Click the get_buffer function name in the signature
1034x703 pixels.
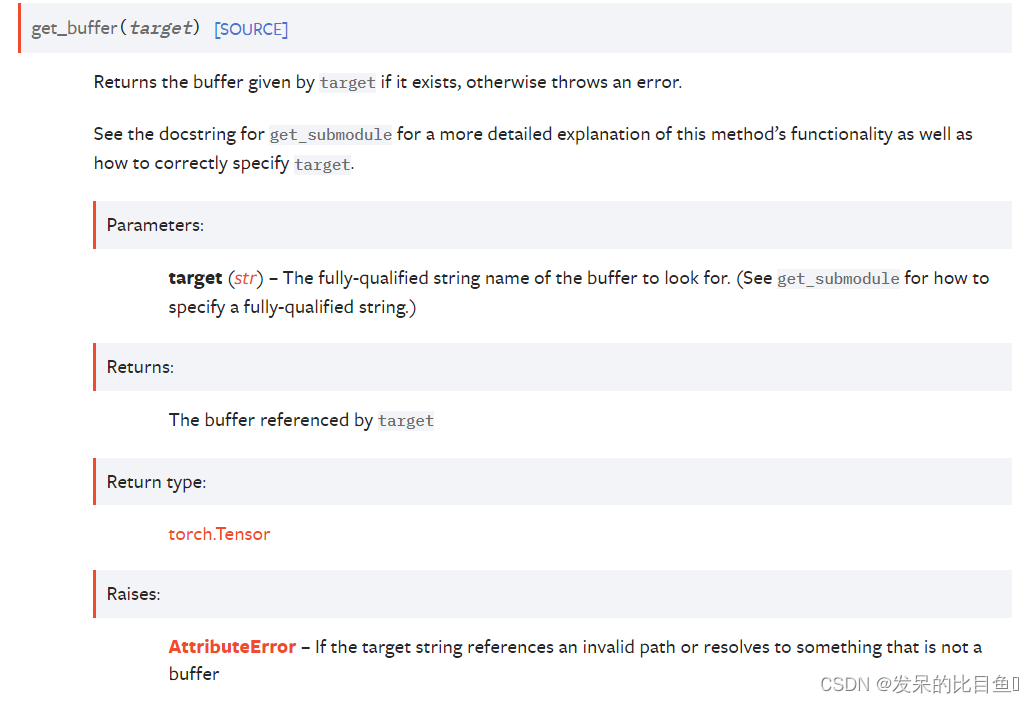click(x=74, y=28)
